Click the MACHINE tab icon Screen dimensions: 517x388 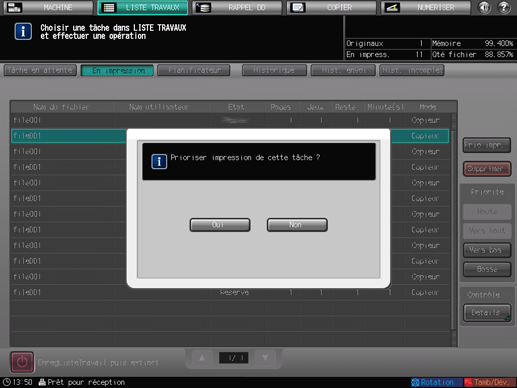(14, 7)
